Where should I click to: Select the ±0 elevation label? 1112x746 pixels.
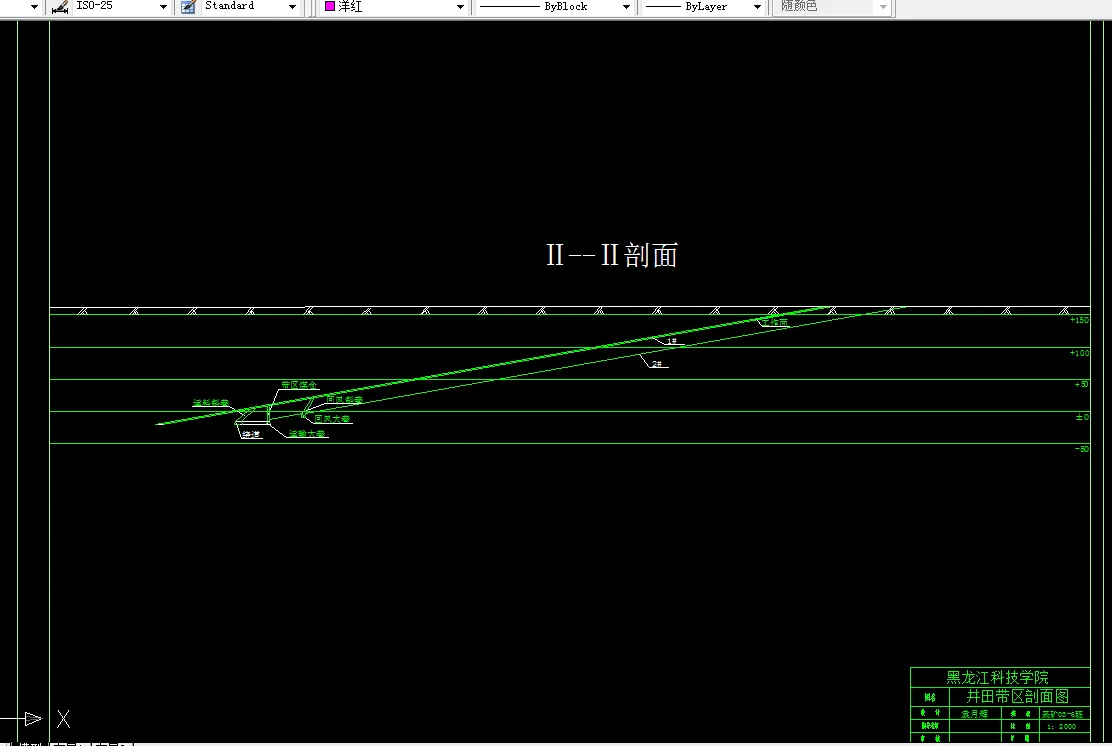pyautogui.click(x=1082, y=417)
